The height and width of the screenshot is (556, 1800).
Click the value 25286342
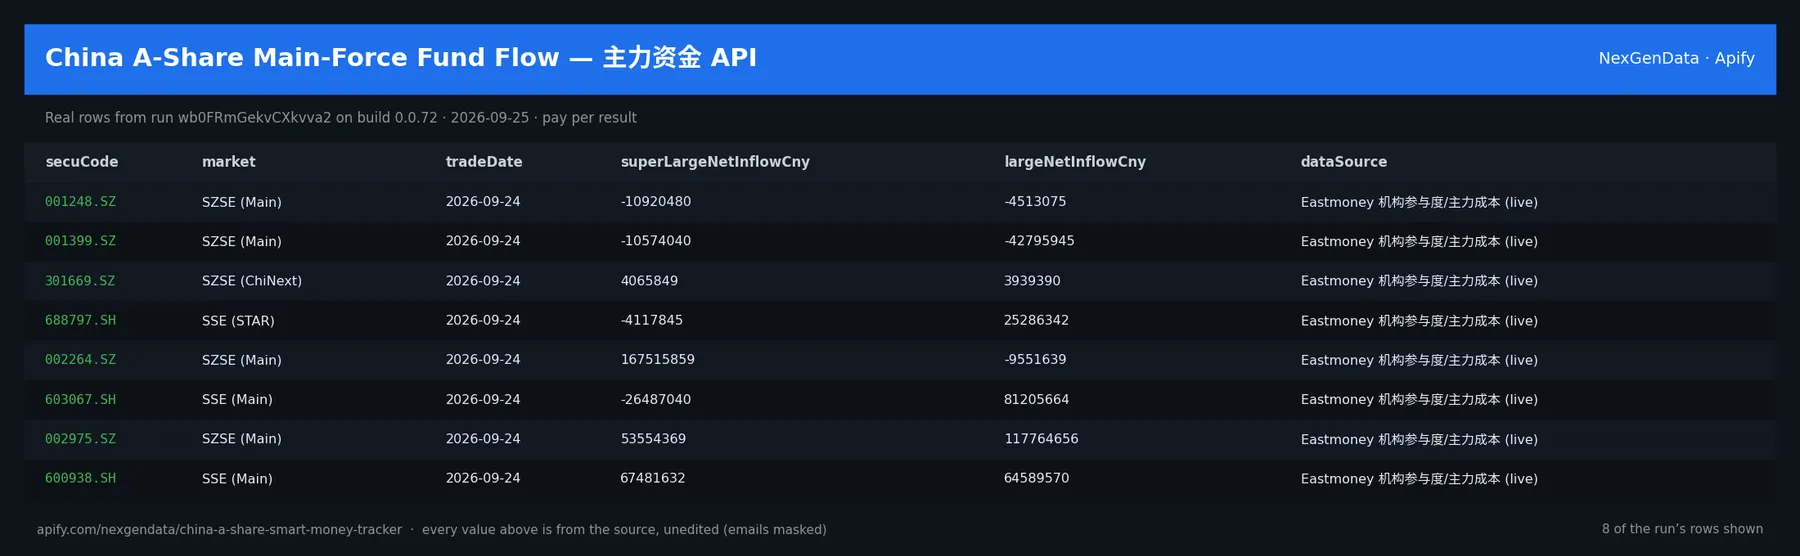1036,320
